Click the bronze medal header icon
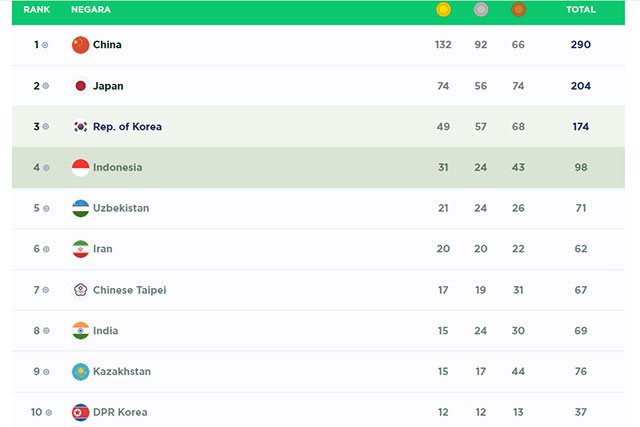This screenshot has height=427, width=640. tap(518, 10)
